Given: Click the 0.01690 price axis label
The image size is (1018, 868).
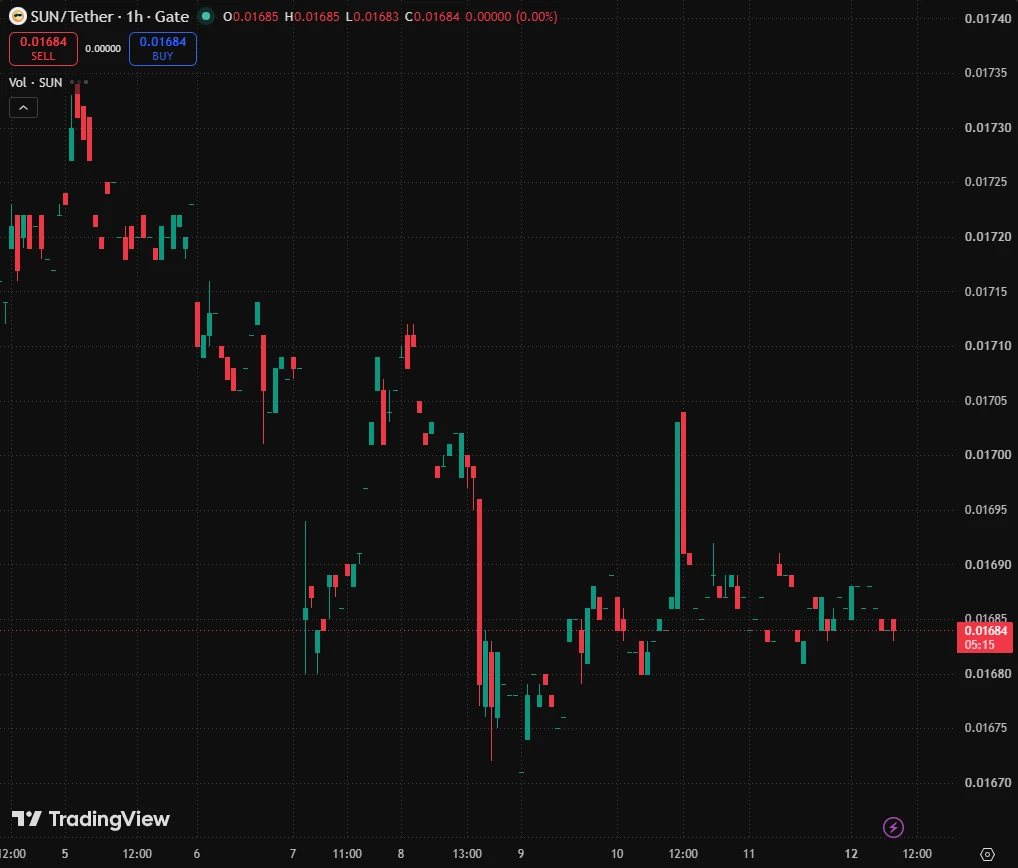Looking at the screenshot, I should (x=987, y=565).
